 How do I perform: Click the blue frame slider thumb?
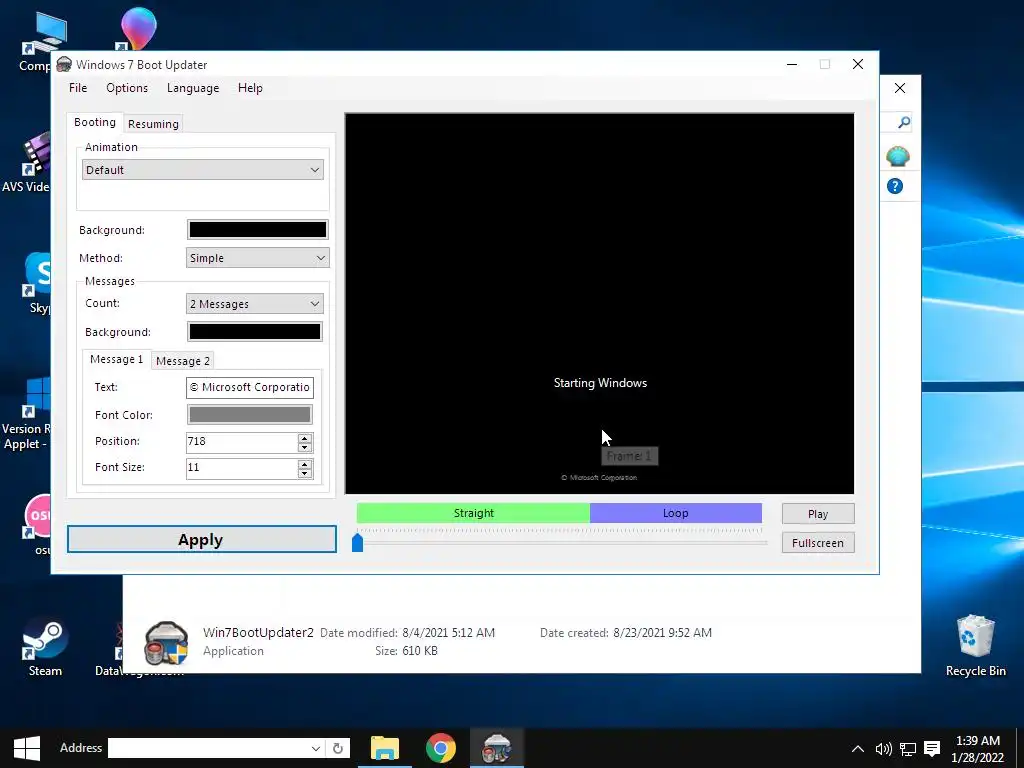(357, 543)
